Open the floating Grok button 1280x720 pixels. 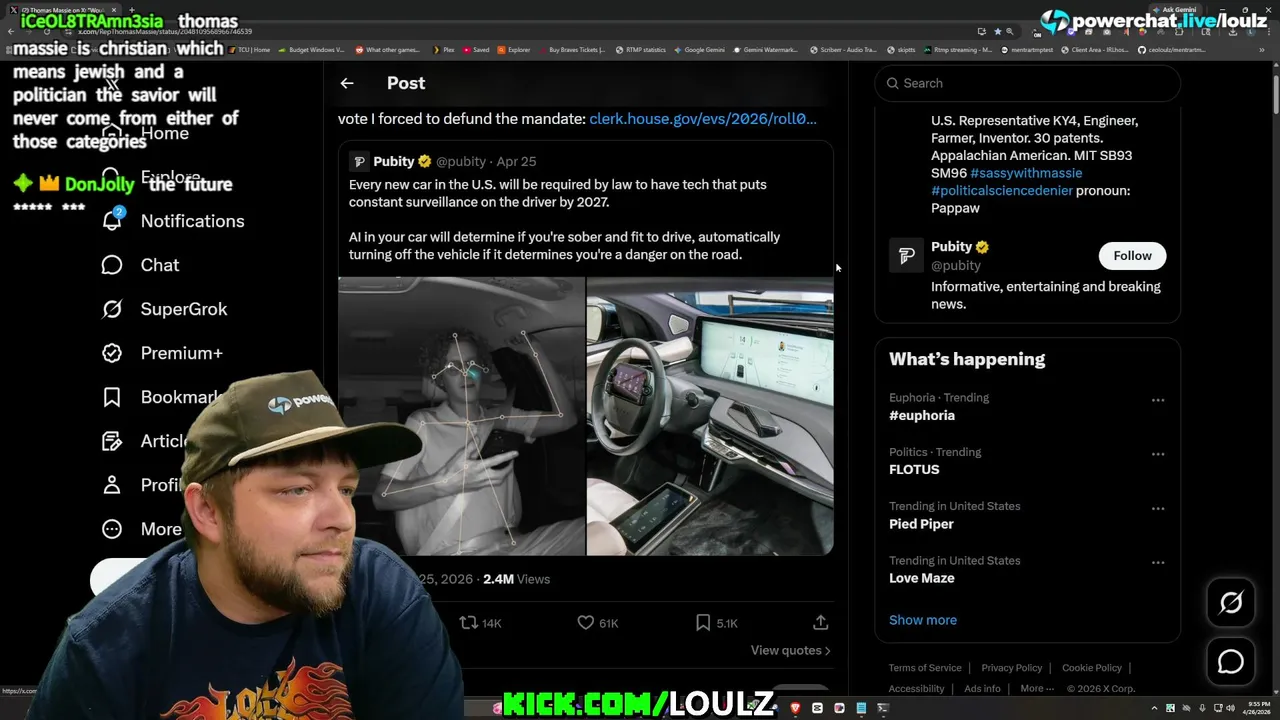point(1231,602)
